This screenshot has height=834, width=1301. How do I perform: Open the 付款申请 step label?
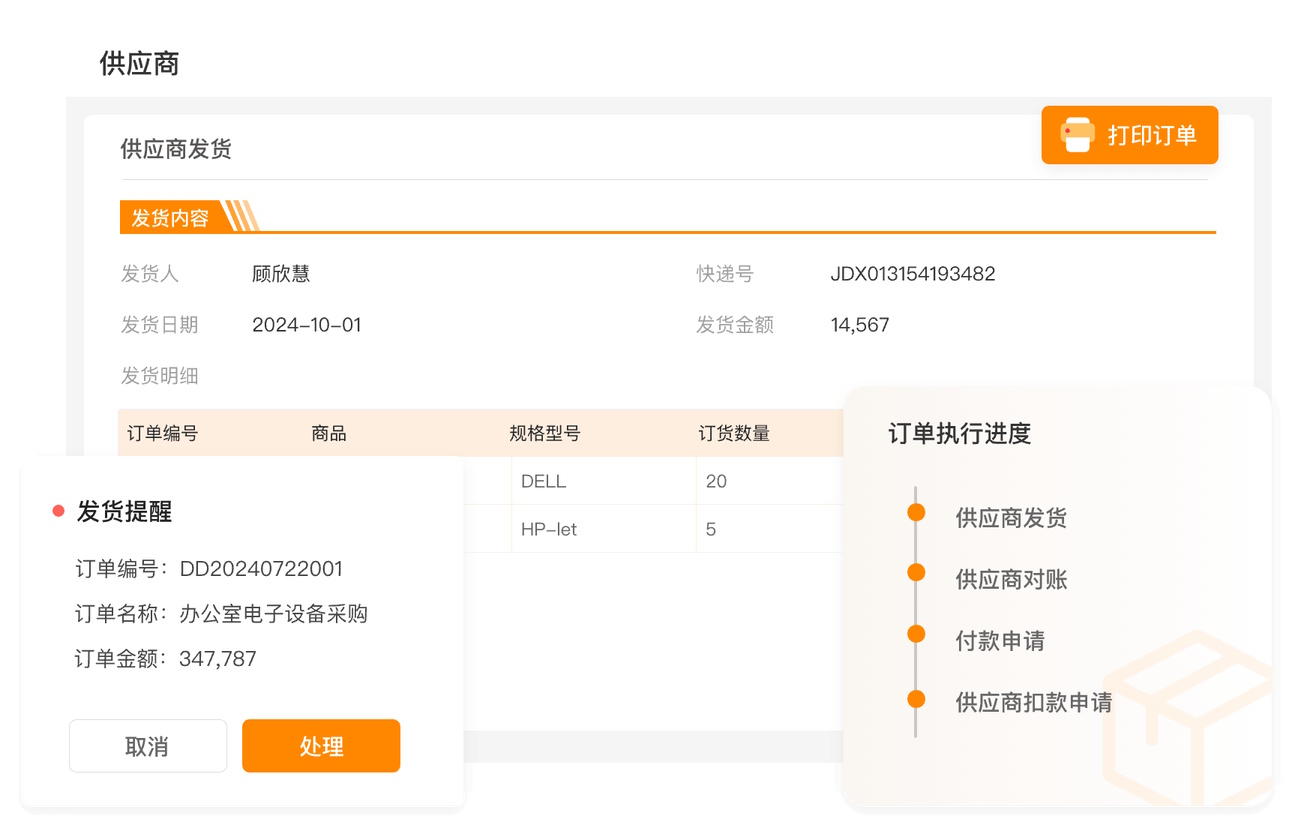[x=1000, y=641]
